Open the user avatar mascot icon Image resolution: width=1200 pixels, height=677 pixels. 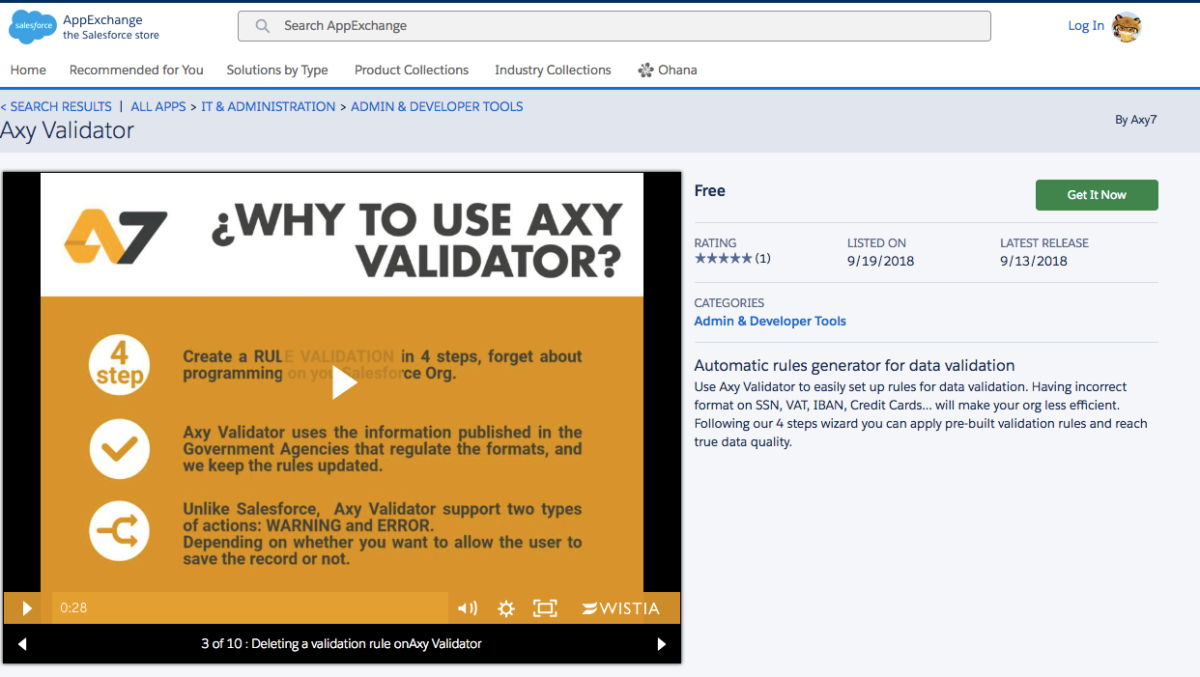coord(1127,27)
